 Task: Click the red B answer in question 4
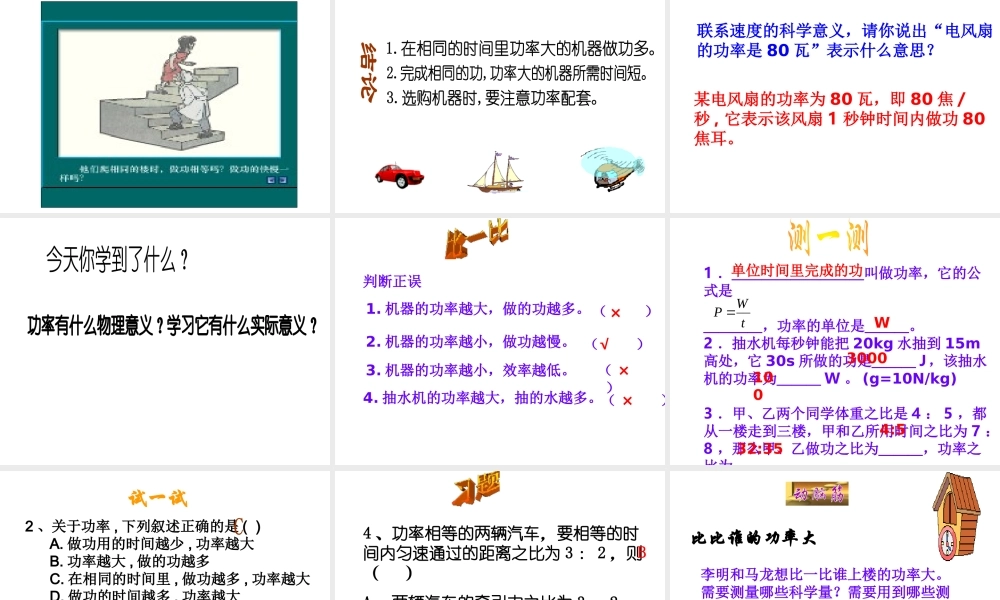pos(641,552)
